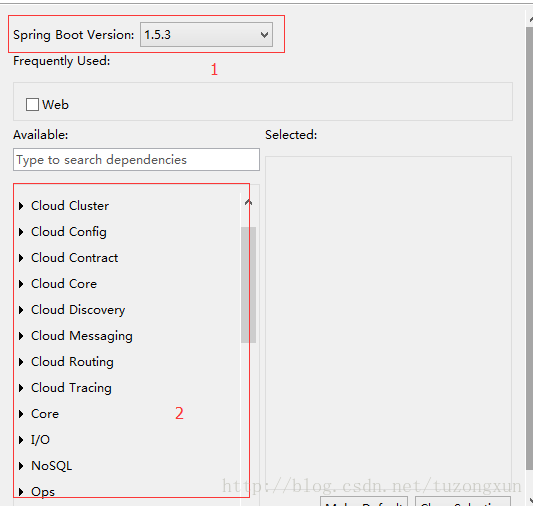The width and height of the screenshot is (533, 506).
Task: Tick the Web checkbox
Action: (x=32, y=105)
